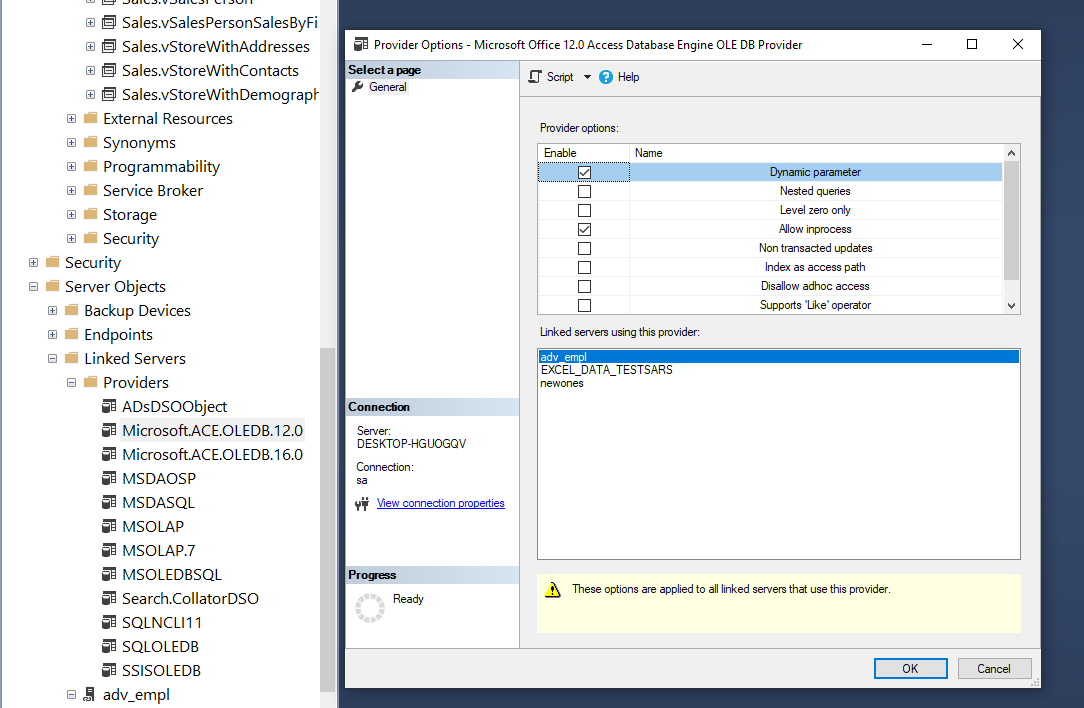Uncheck the Dynamic parameter option
Image resolution: width=1084 pixels, height=708 pixels.
point(583,171)
